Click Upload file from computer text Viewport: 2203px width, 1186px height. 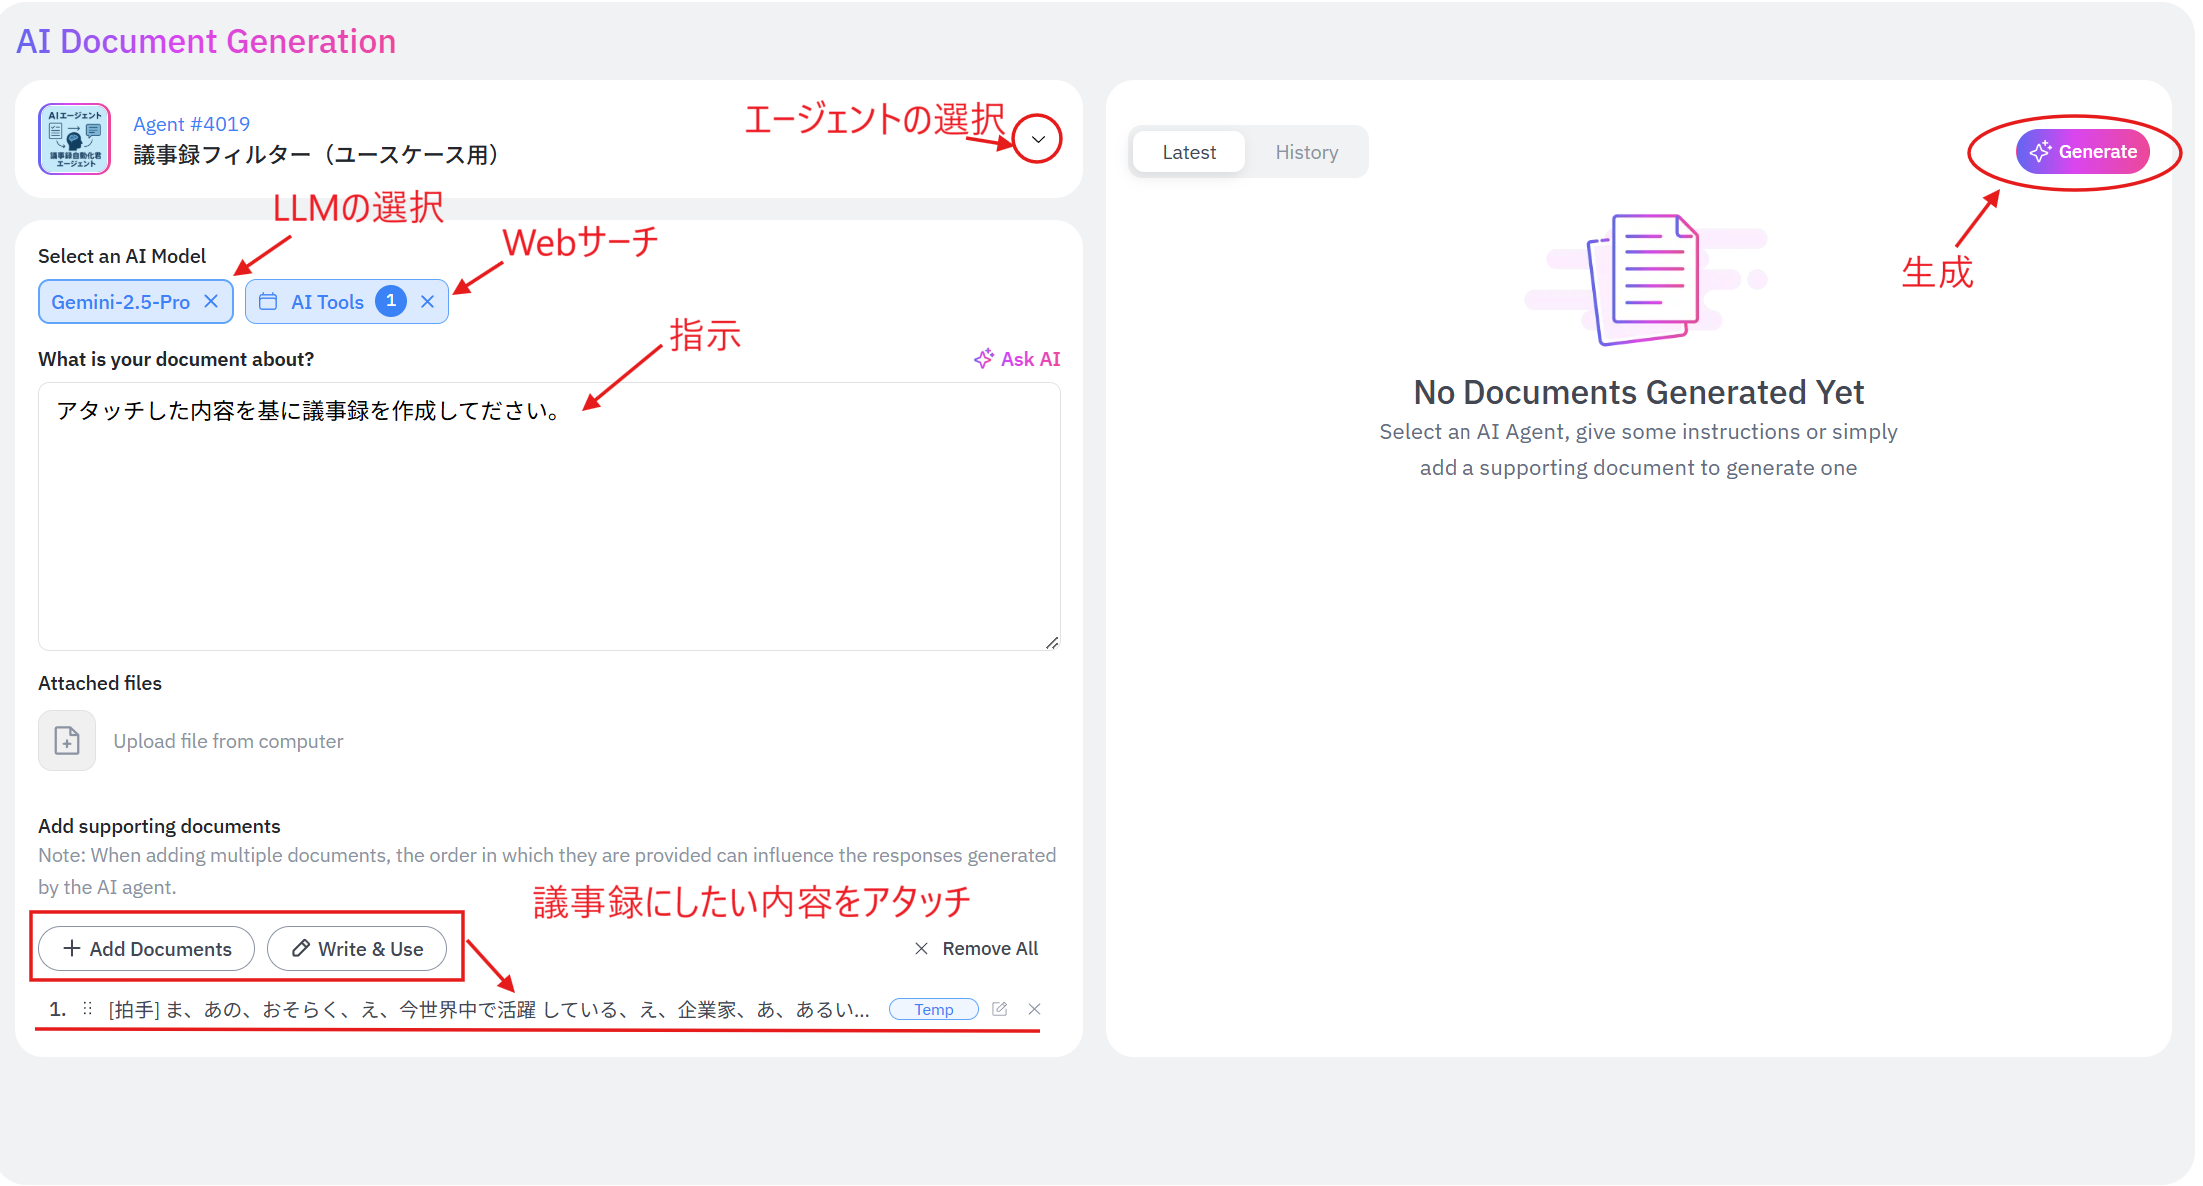(228, 741)
